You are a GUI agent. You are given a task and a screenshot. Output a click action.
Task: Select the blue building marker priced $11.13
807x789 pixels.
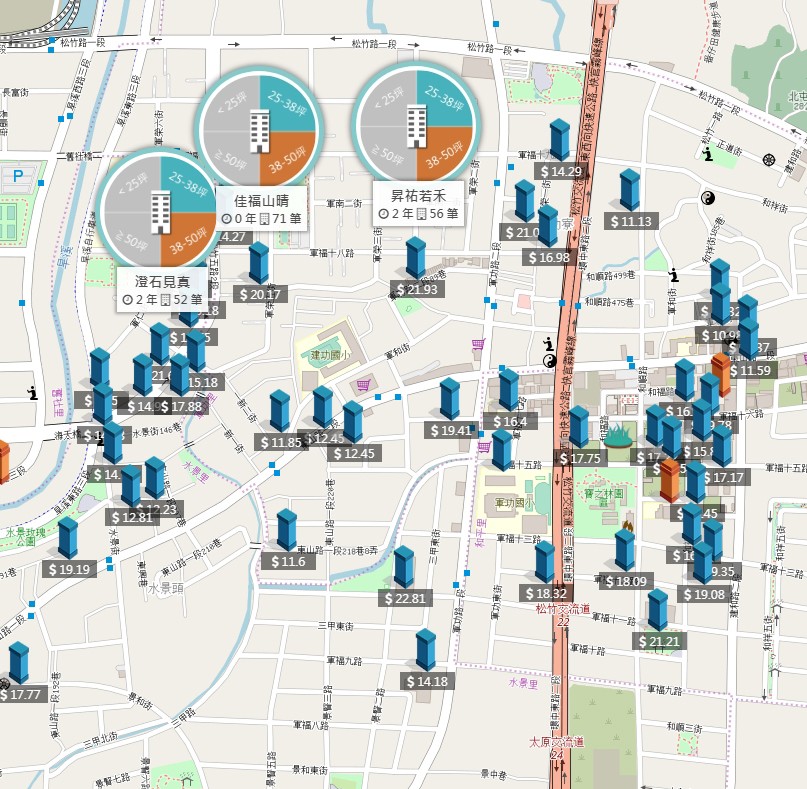click(629, 190)
